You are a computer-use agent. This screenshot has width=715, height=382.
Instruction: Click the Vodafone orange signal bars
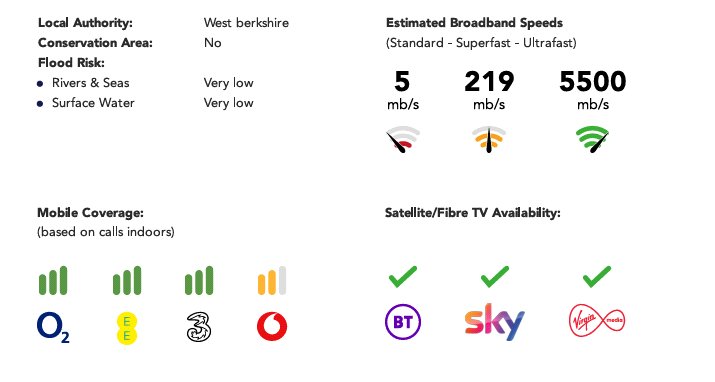(x=272, y=280)
